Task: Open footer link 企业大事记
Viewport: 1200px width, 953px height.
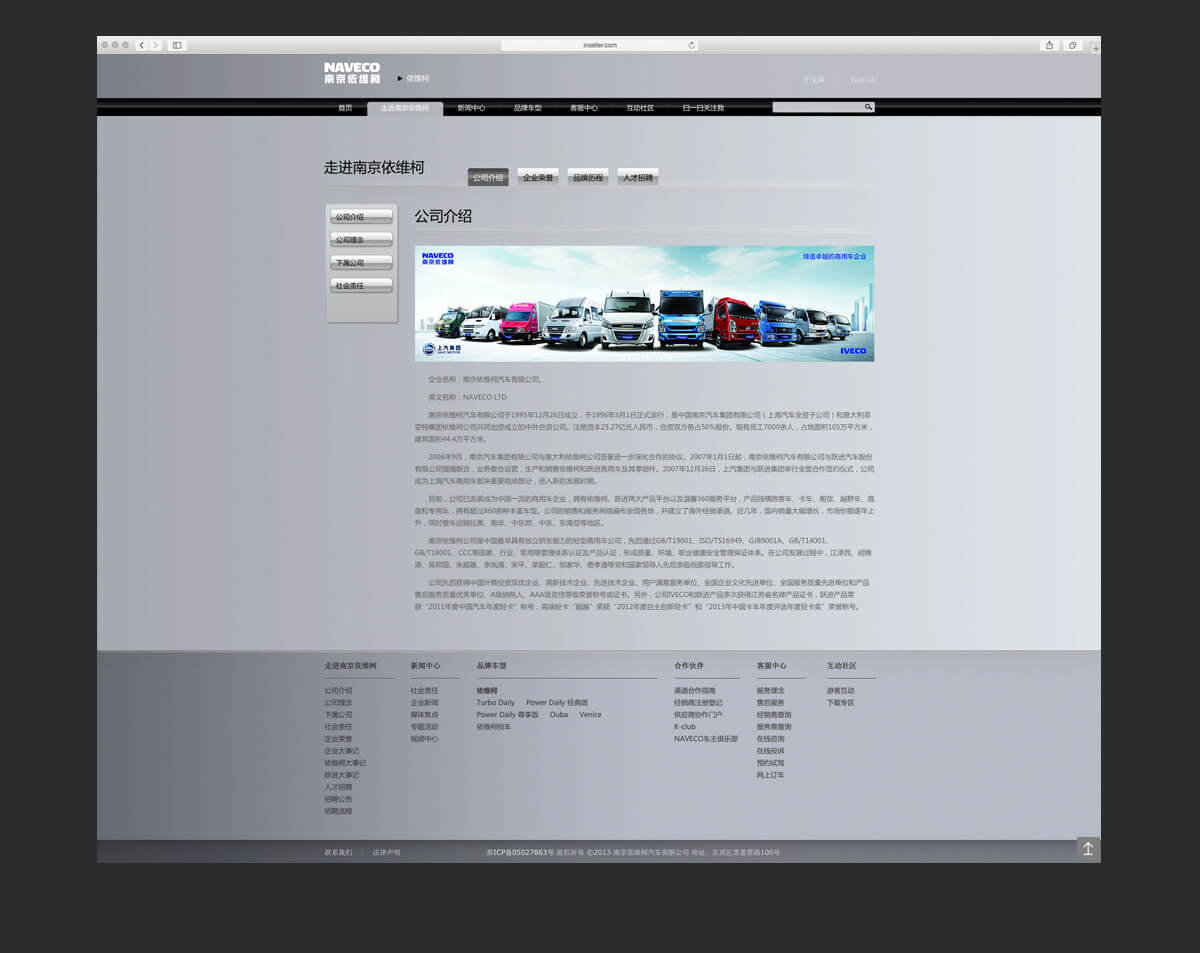Action: coord(342,751)
